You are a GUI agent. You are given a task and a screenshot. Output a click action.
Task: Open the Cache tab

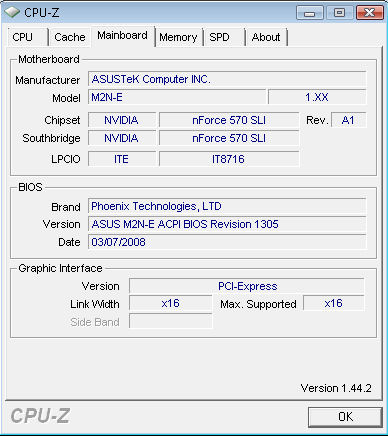[69, 37]
